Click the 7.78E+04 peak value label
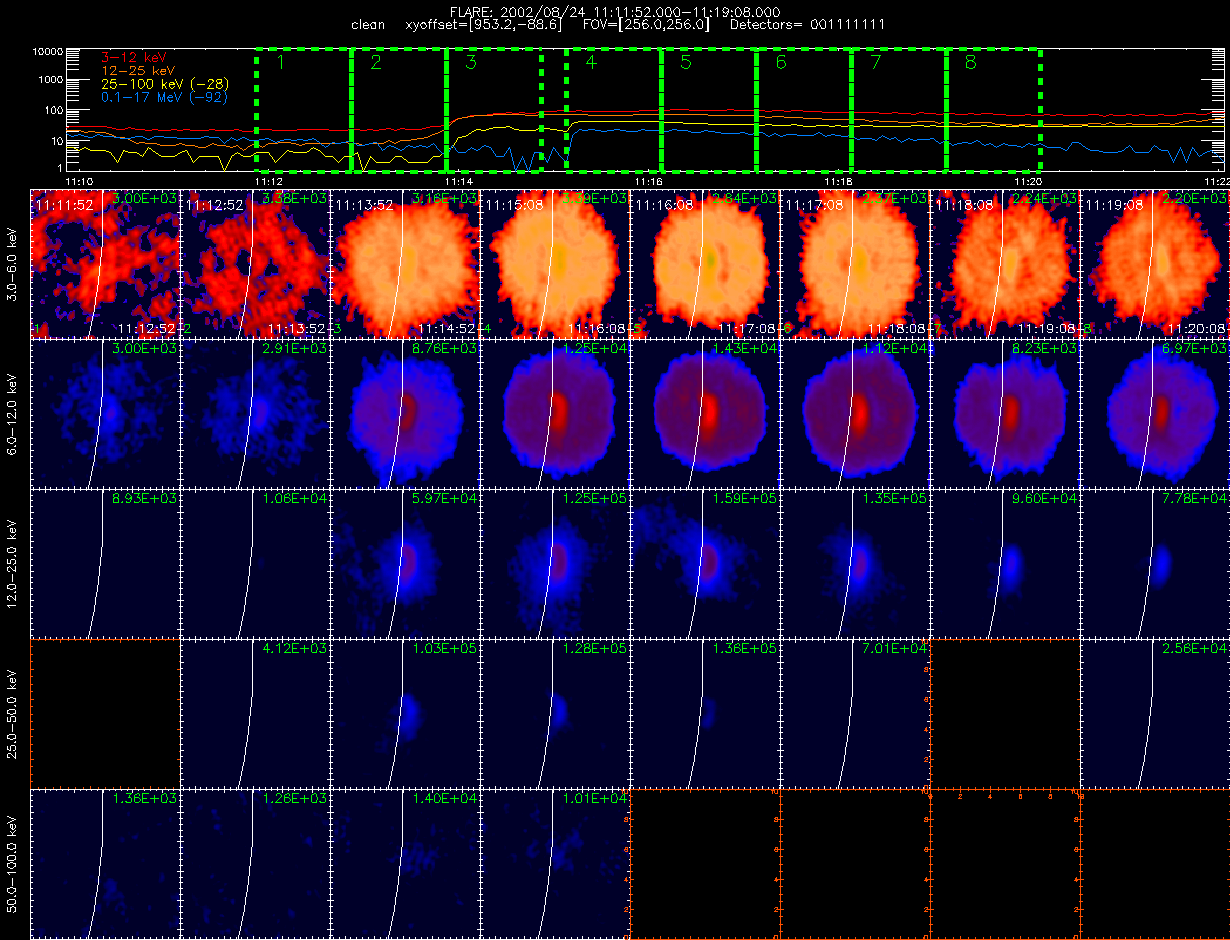1230x940 pixels. click(1194, 499)
